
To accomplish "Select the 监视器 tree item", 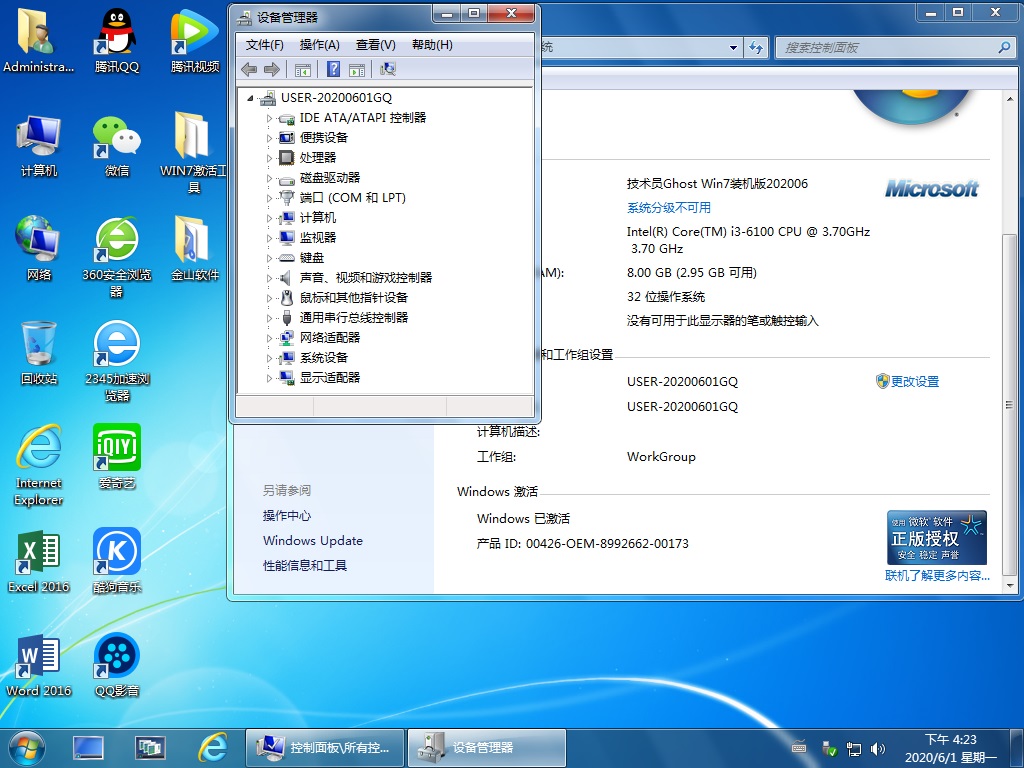I will [317, 238].
